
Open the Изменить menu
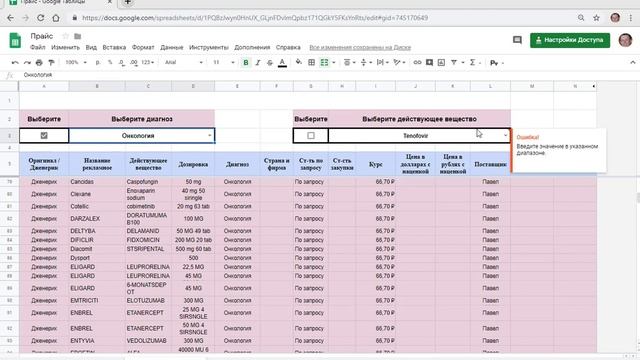pyautogui.click(x=65, y=47)
